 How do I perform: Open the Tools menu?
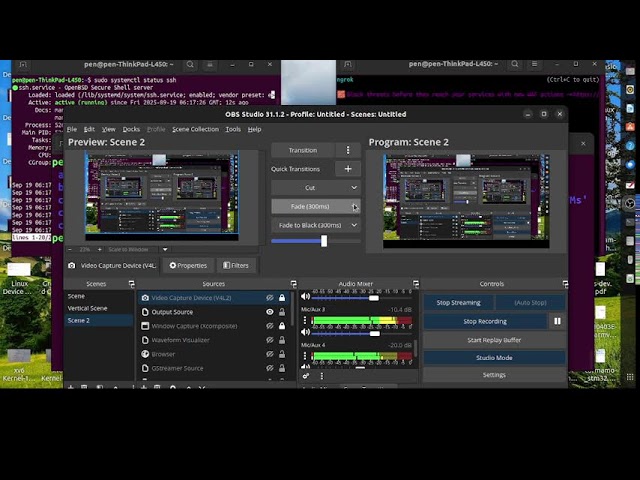[x=233, y=129]
